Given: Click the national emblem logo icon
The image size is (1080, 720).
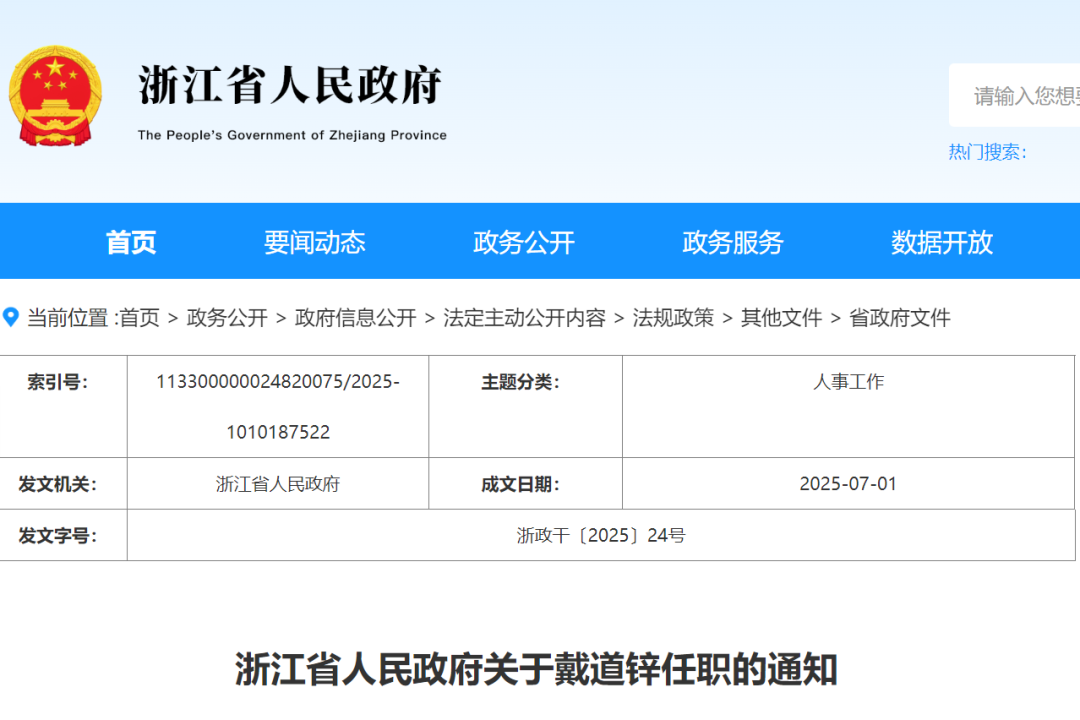Looking at the screenshot, I should (x=56, y=95).
